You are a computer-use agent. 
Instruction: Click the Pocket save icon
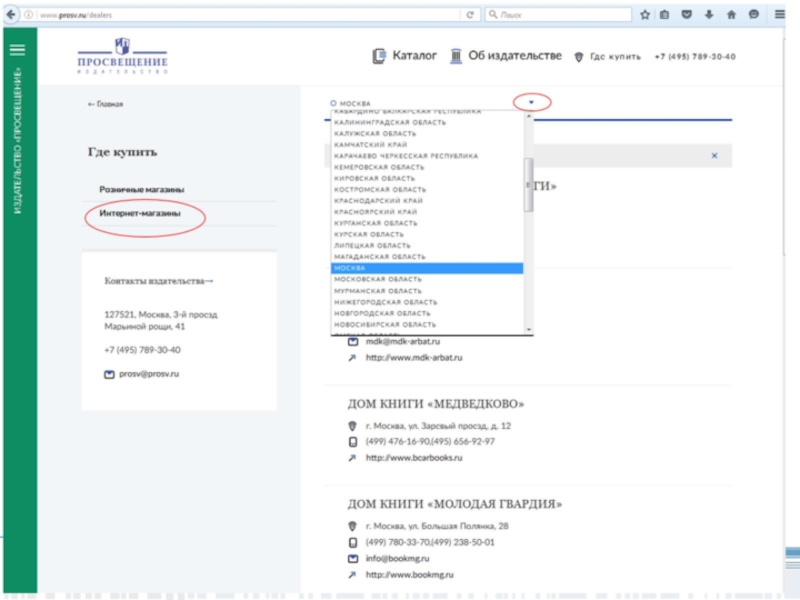(687, 14)
